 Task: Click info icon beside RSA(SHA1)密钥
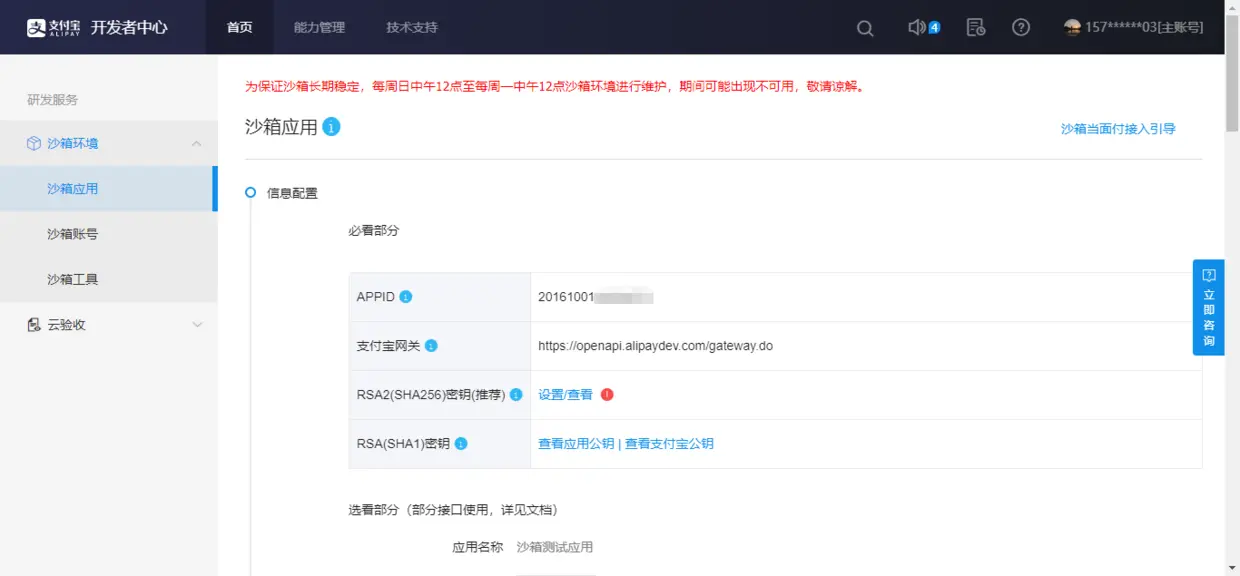pyautogui.click(x=461, y=444)
